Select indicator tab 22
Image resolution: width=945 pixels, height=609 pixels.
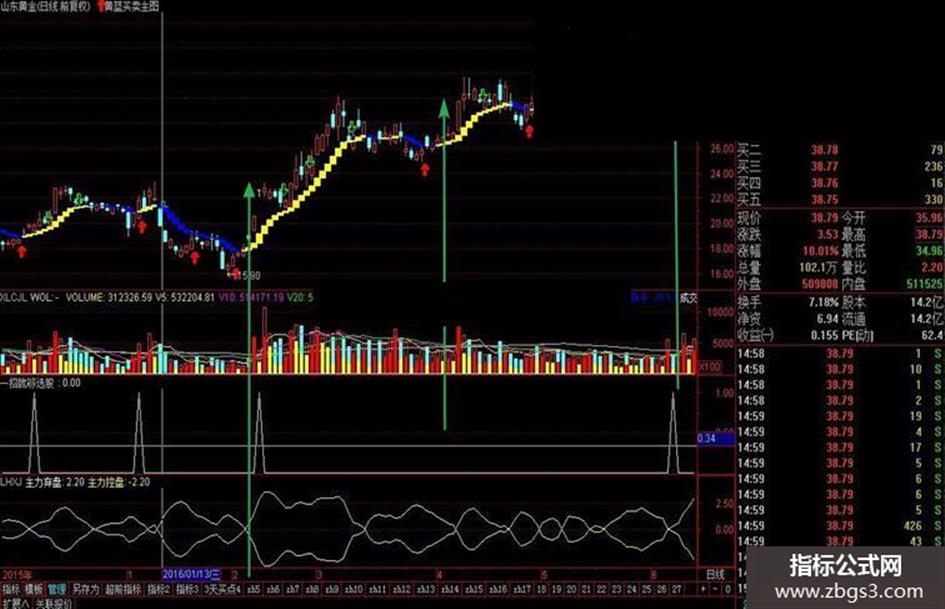[601, 589]
